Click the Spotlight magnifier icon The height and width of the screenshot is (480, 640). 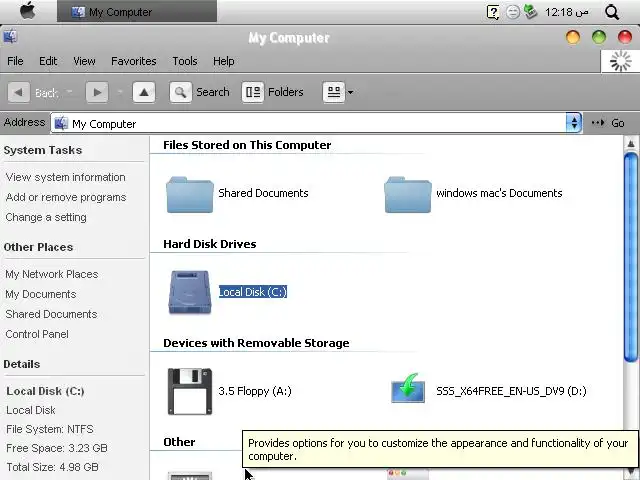(x=612, y=12)
